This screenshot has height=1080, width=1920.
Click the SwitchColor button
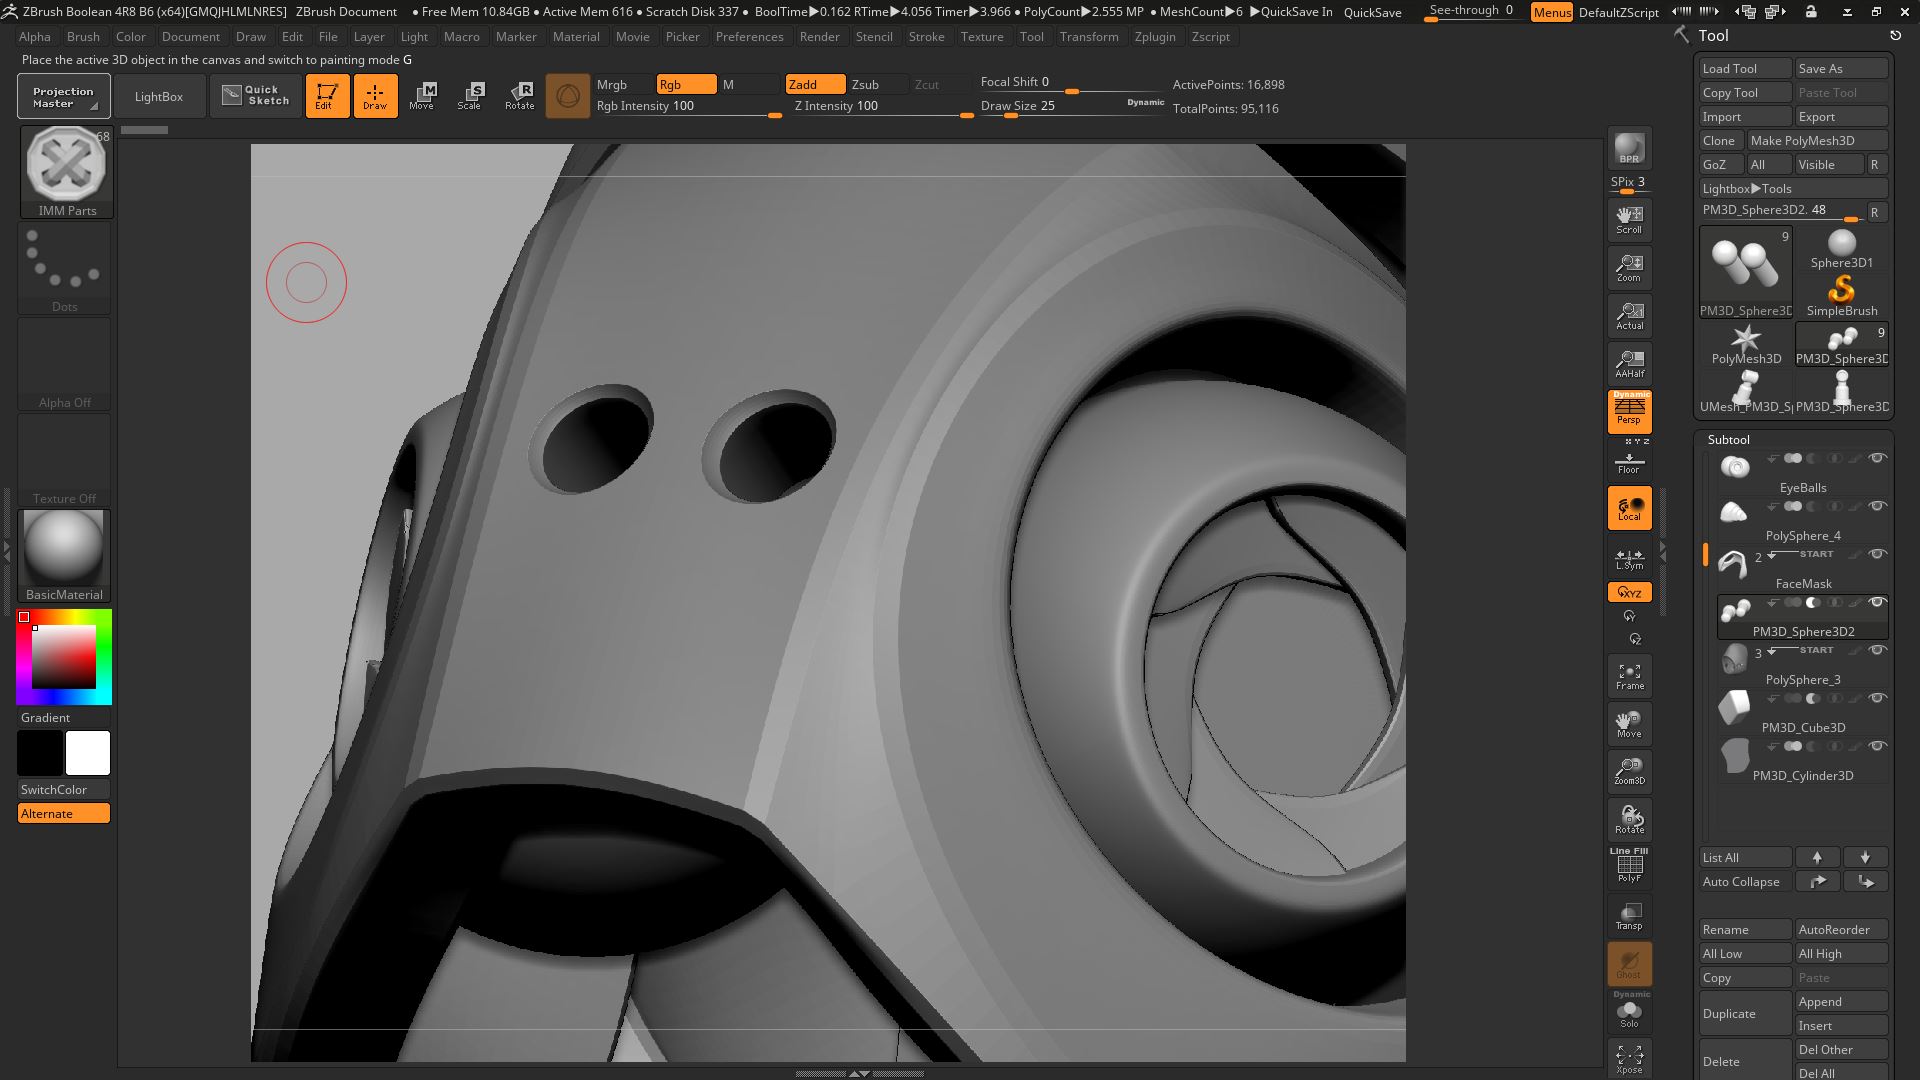64,789
